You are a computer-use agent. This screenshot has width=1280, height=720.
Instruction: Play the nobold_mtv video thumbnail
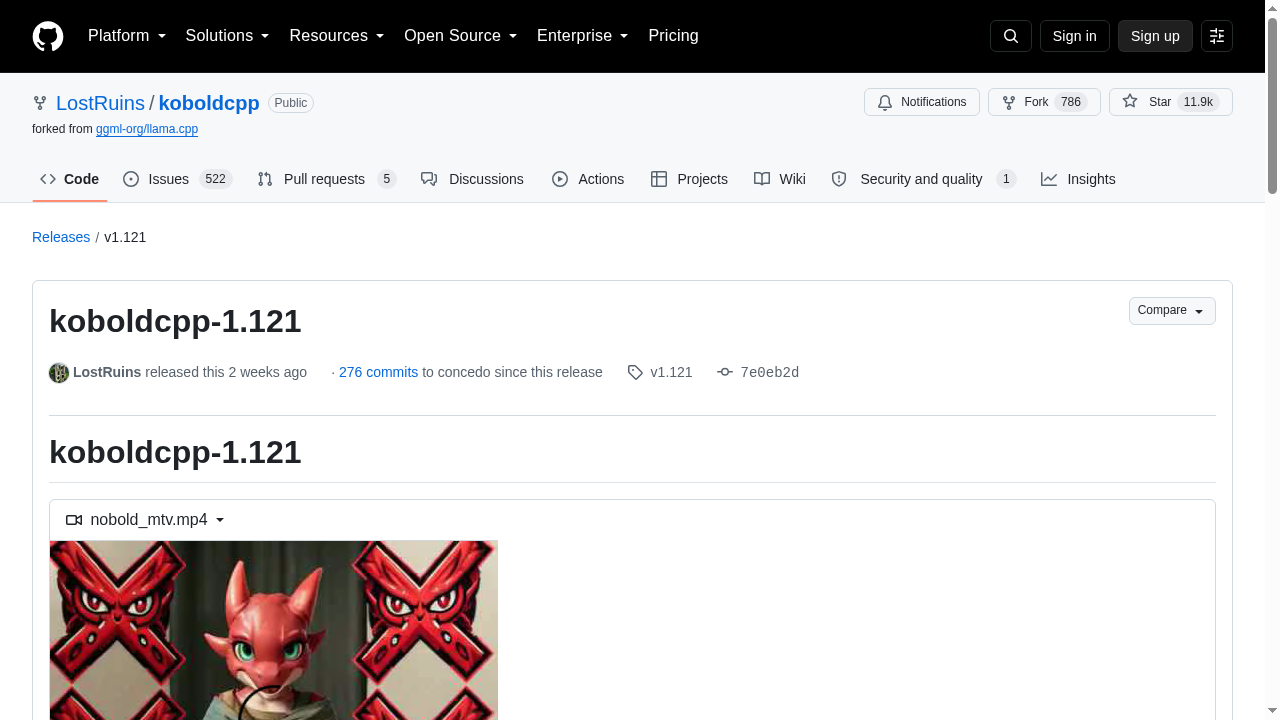click(x=273, y=630)
